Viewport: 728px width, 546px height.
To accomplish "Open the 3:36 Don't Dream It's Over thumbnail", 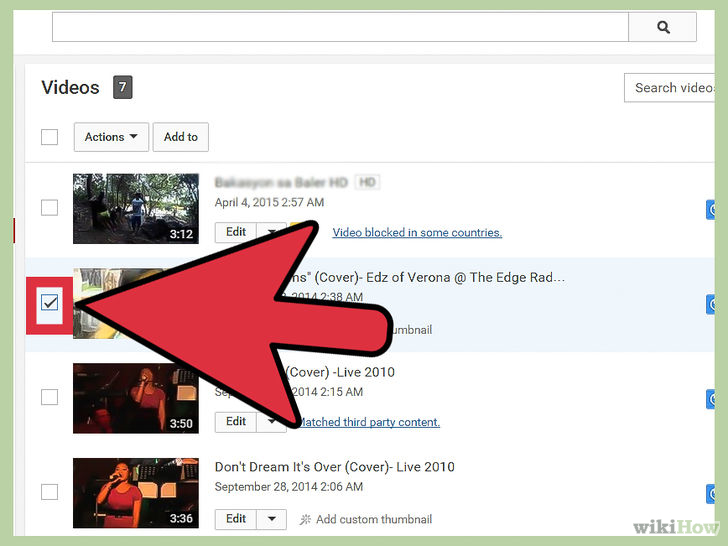I will (x=136, y=493).
